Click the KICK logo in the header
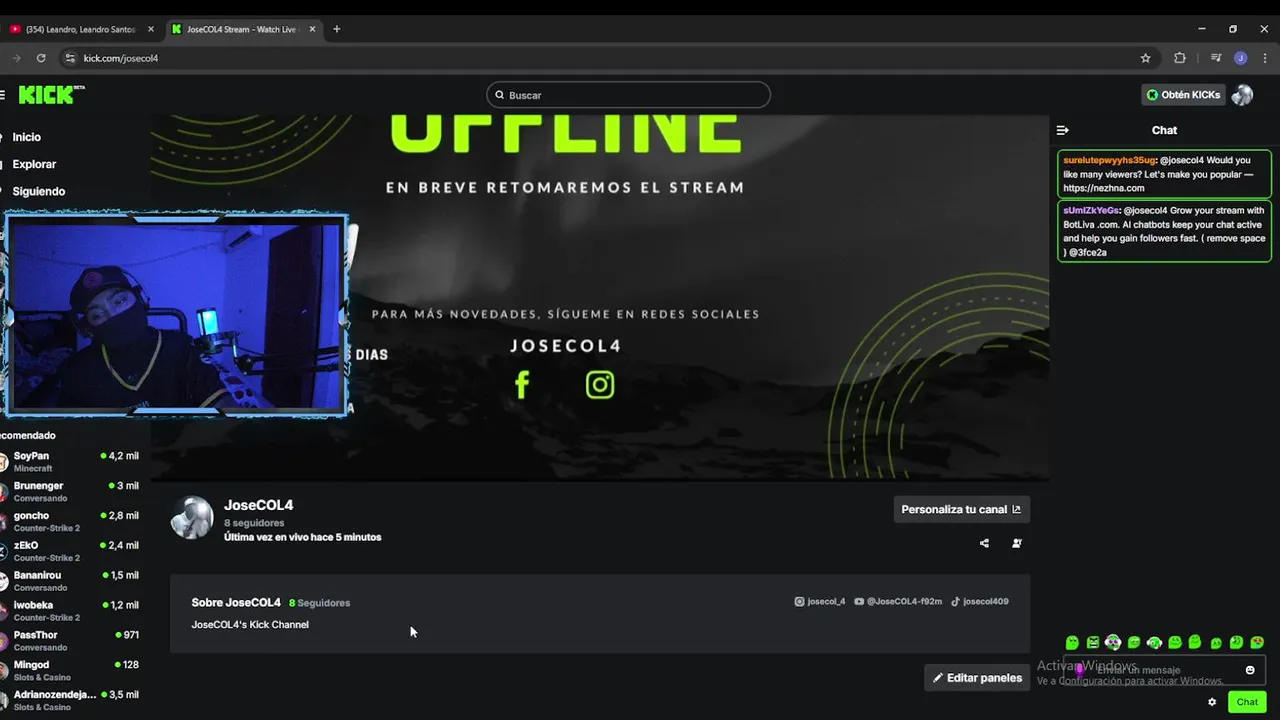This screenshot has width=1280, height=720. pyautogui.click(x=51, y=95)
